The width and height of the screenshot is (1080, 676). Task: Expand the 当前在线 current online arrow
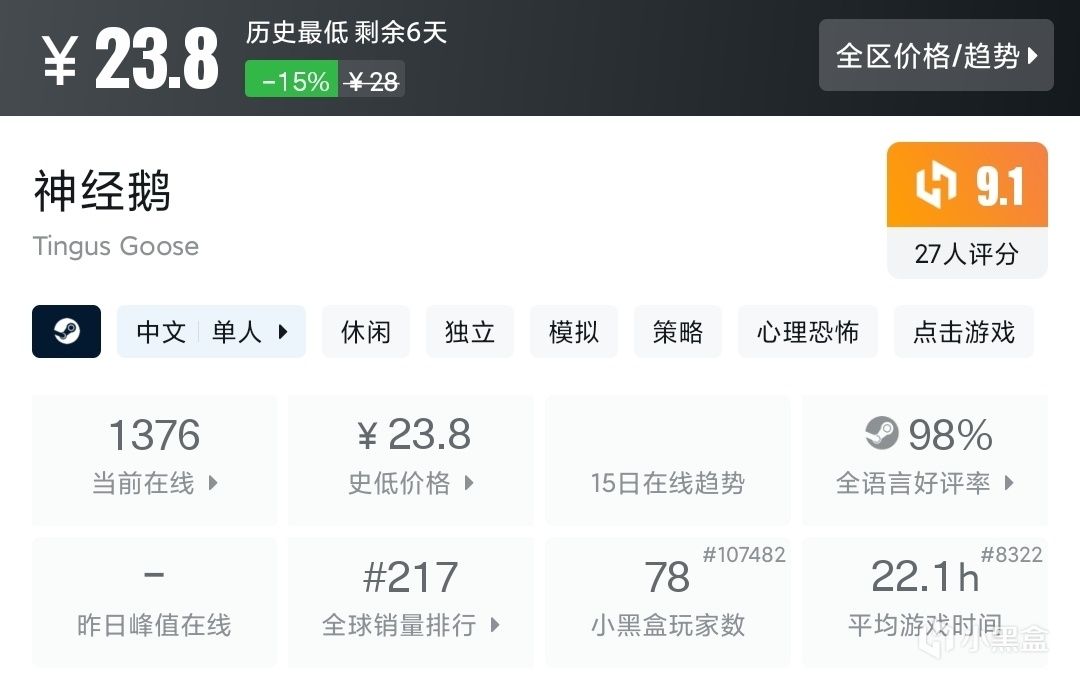213,483
